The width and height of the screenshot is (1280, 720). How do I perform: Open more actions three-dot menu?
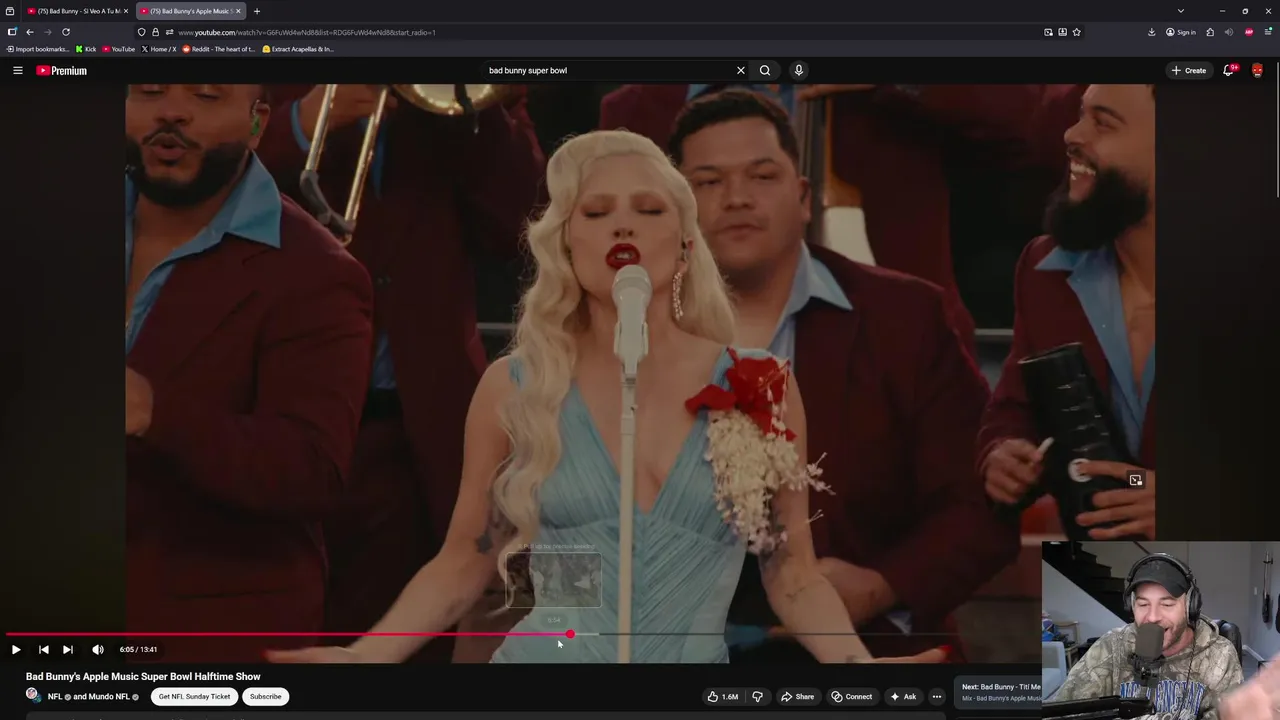[x=937, y=696]
